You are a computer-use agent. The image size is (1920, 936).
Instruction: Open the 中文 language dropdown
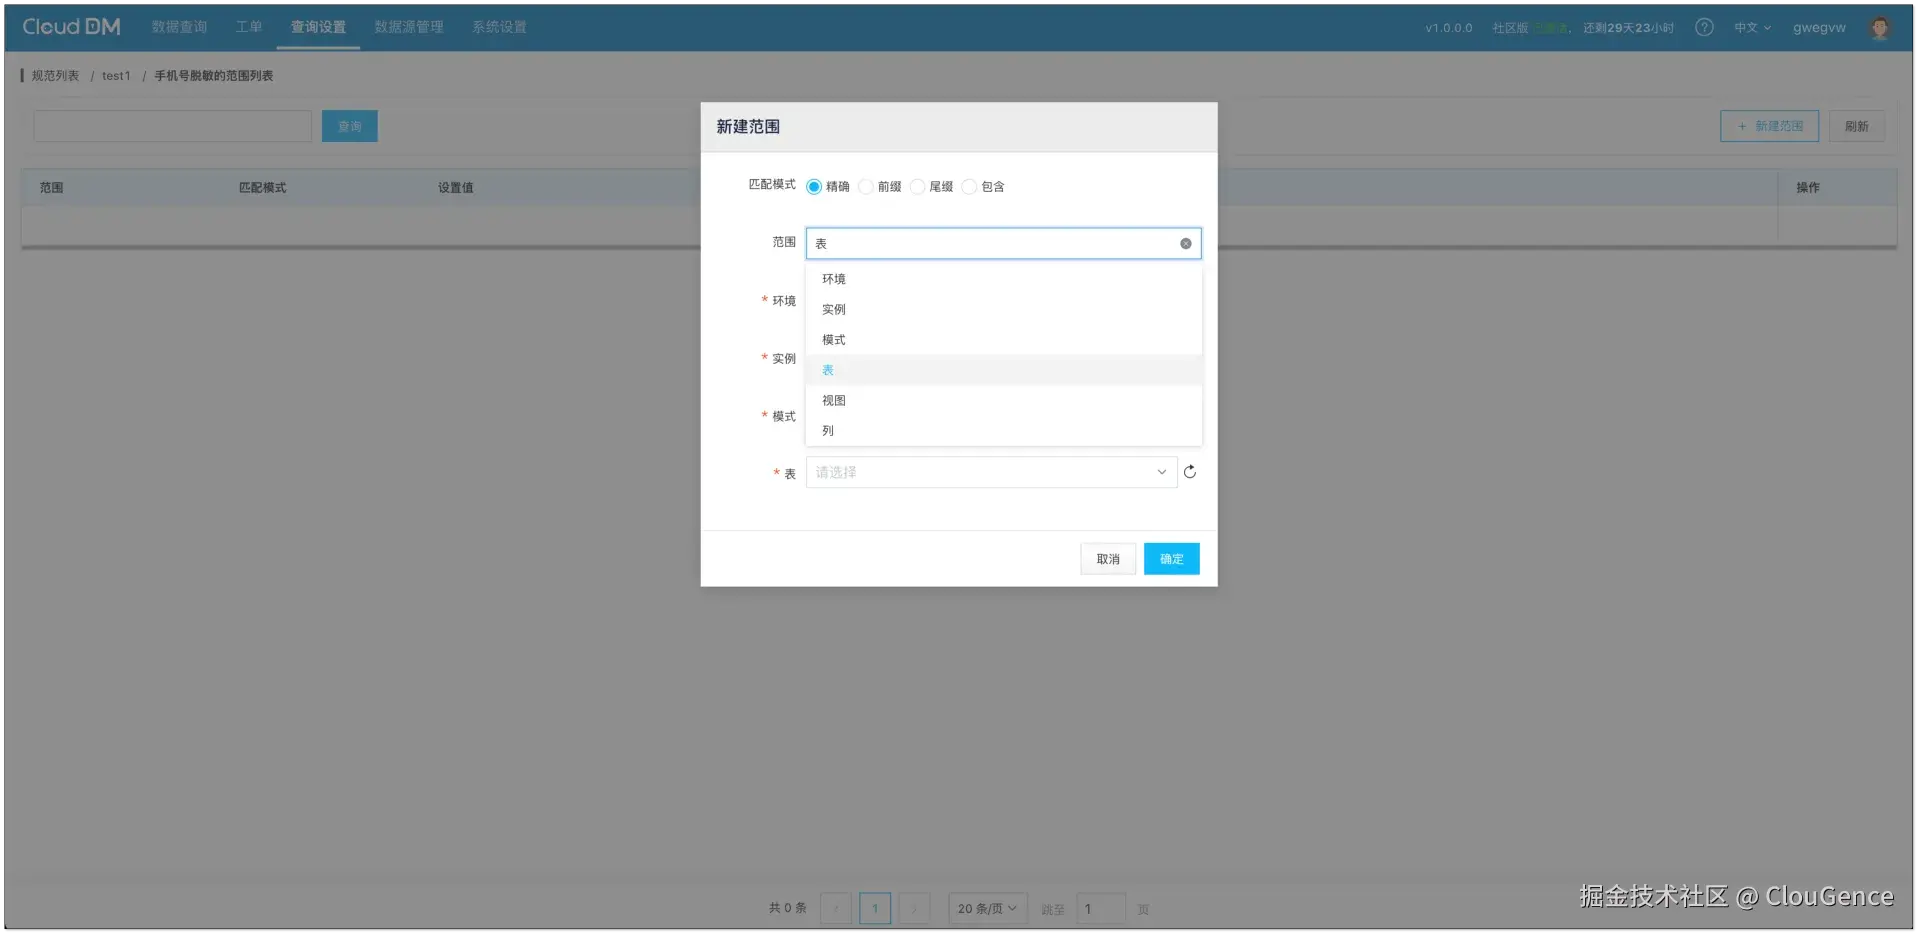(x=1752, y=28)
